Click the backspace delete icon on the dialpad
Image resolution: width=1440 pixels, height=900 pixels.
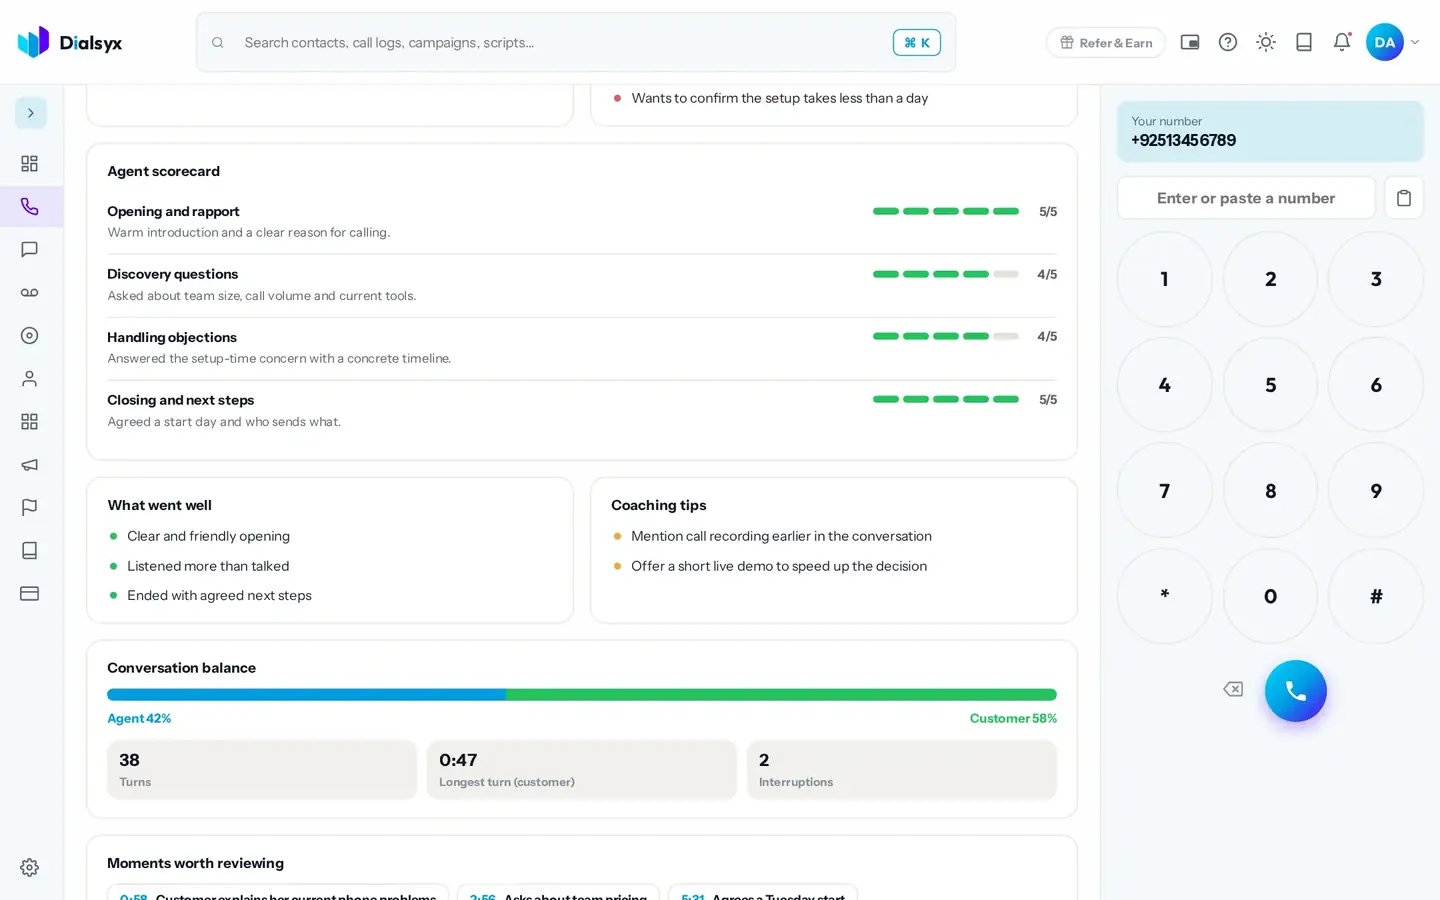tap(1233, 689)
